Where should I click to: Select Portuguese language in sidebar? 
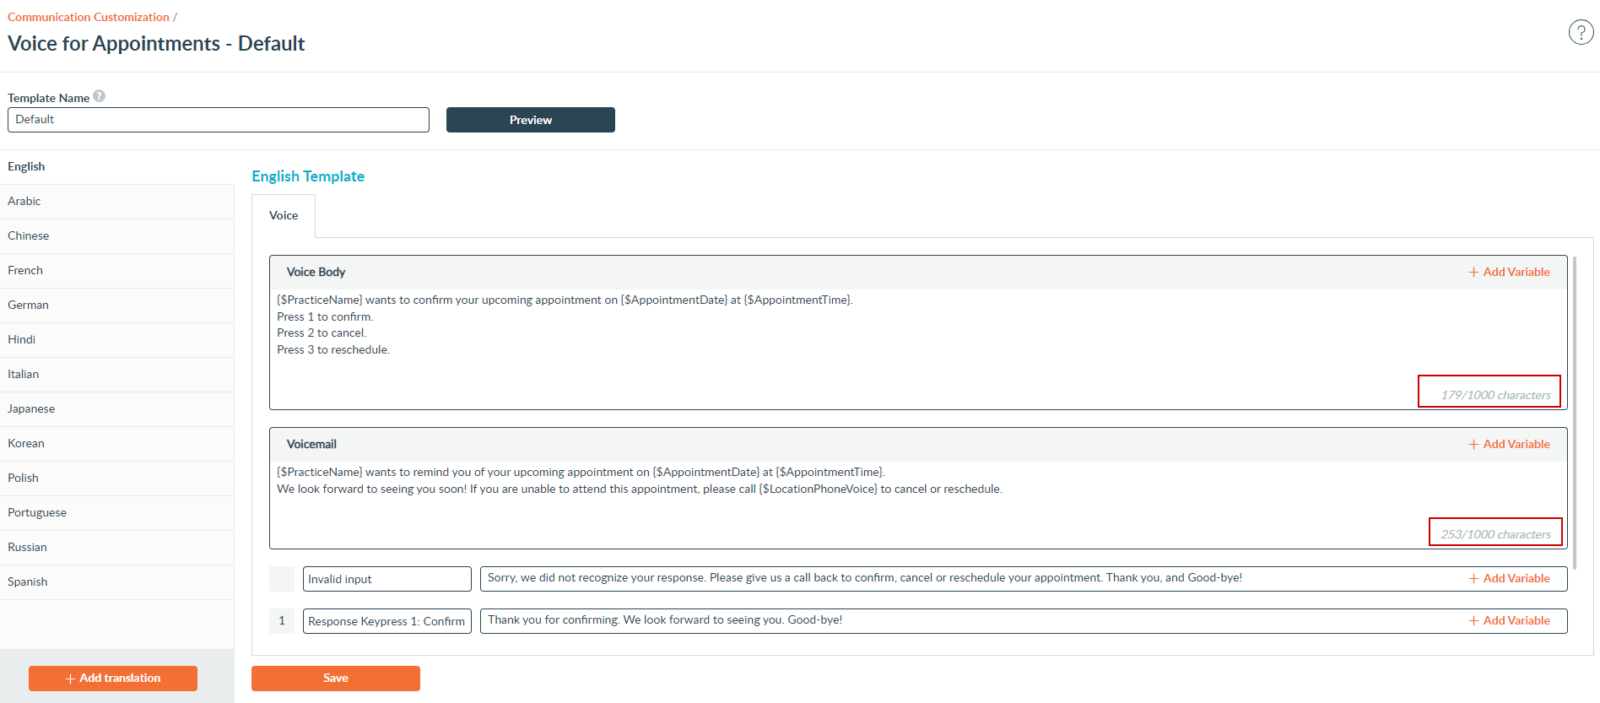[x=117, y=513]
